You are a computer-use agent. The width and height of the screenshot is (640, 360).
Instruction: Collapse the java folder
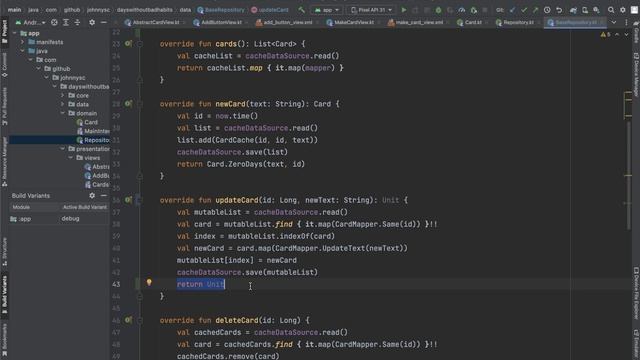[x=22, y=51]
